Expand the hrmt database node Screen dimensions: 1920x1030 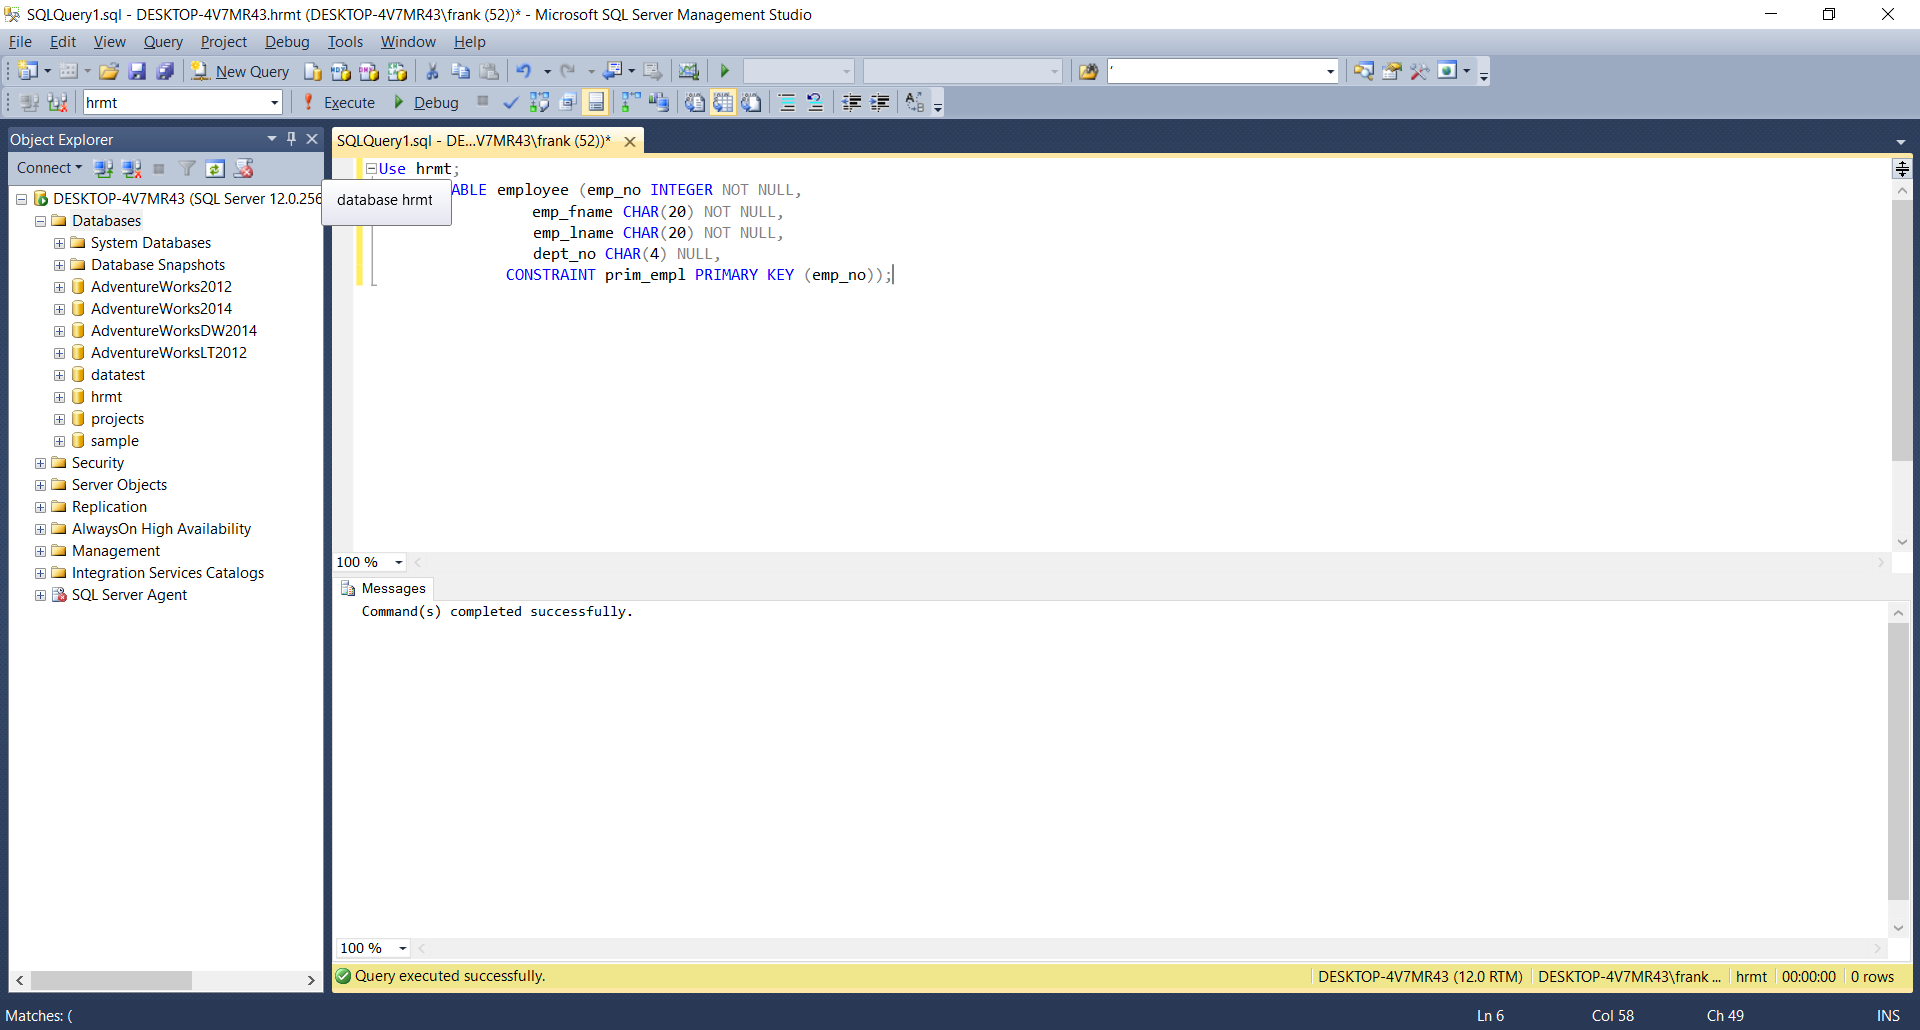point(59,397)
